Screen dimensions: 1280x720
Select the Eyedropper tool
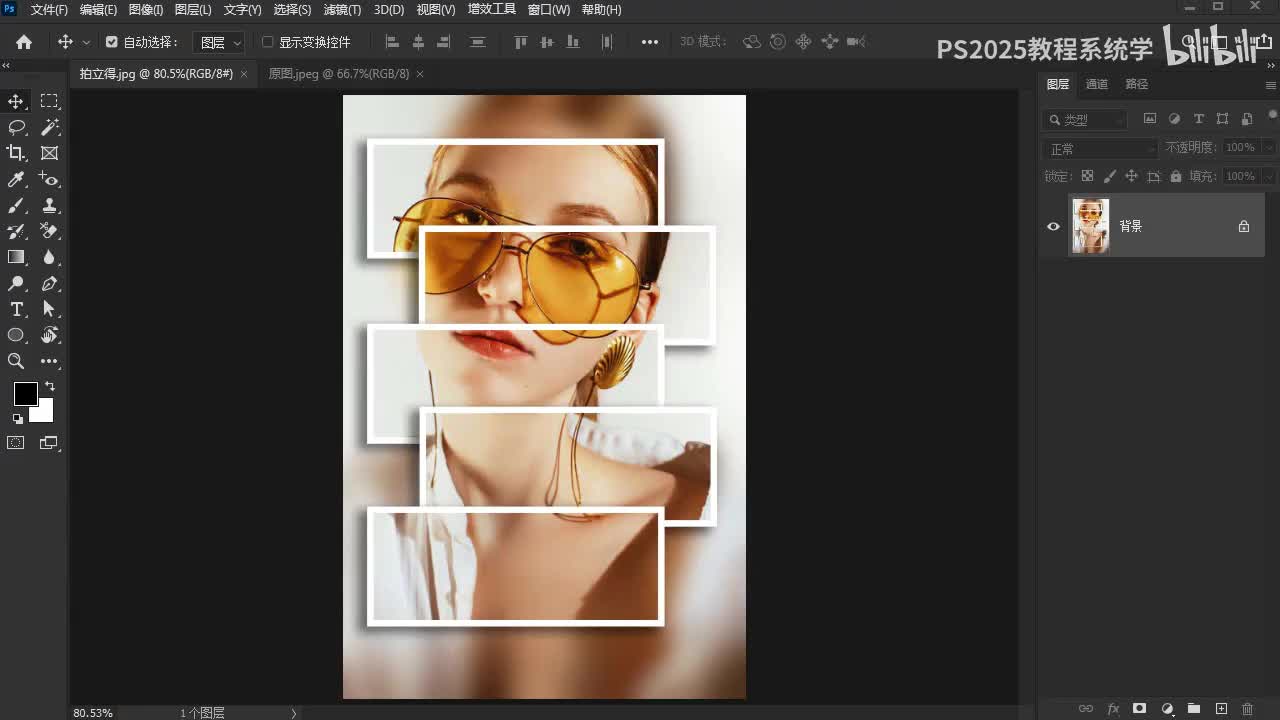pos(16,179)
